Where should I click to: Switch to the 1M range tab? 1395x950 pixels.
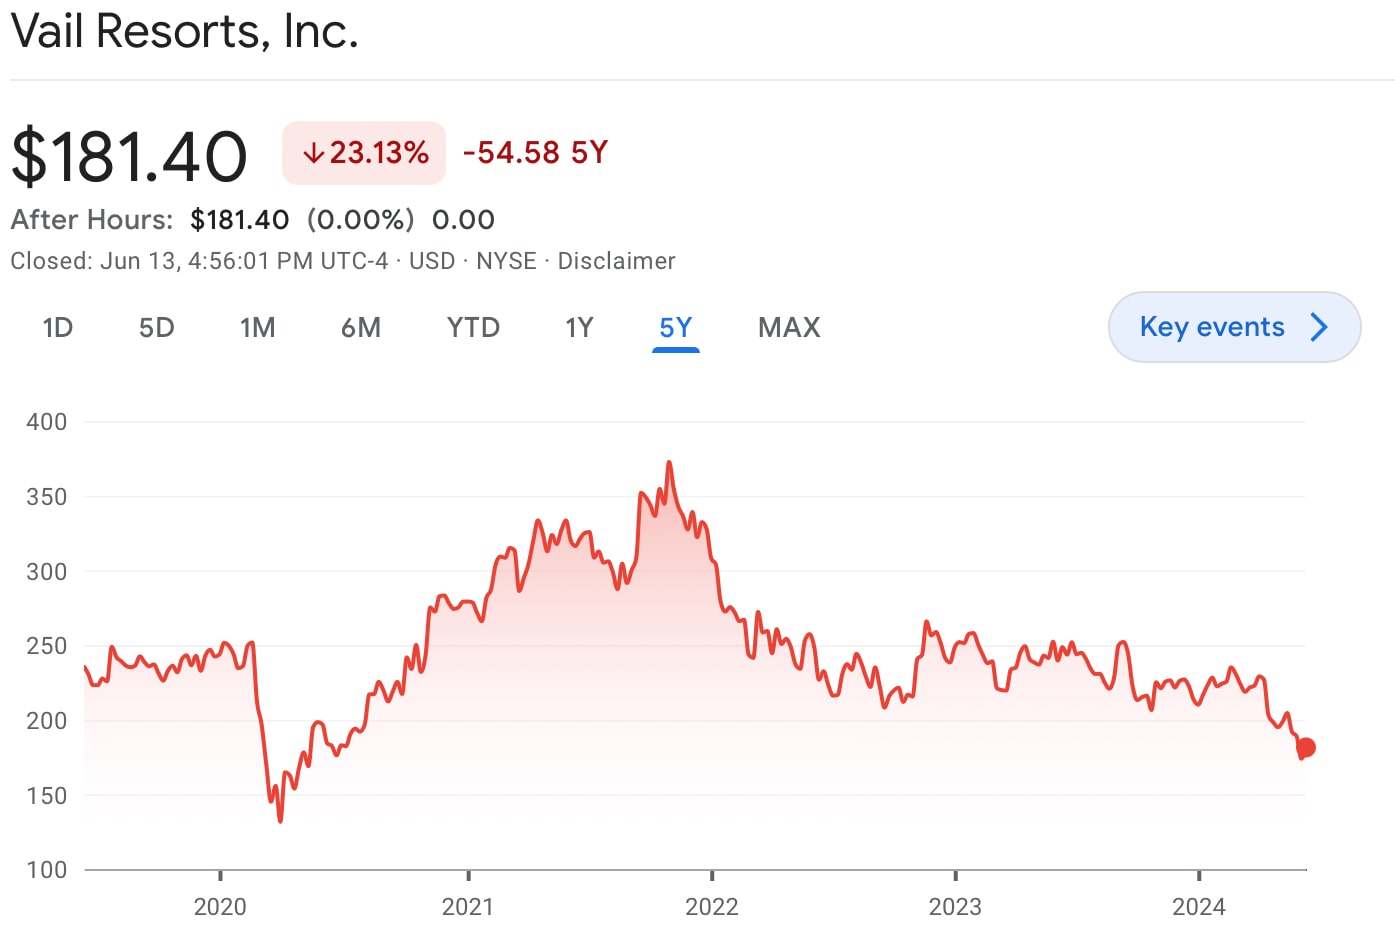click(x=257, y=328)
